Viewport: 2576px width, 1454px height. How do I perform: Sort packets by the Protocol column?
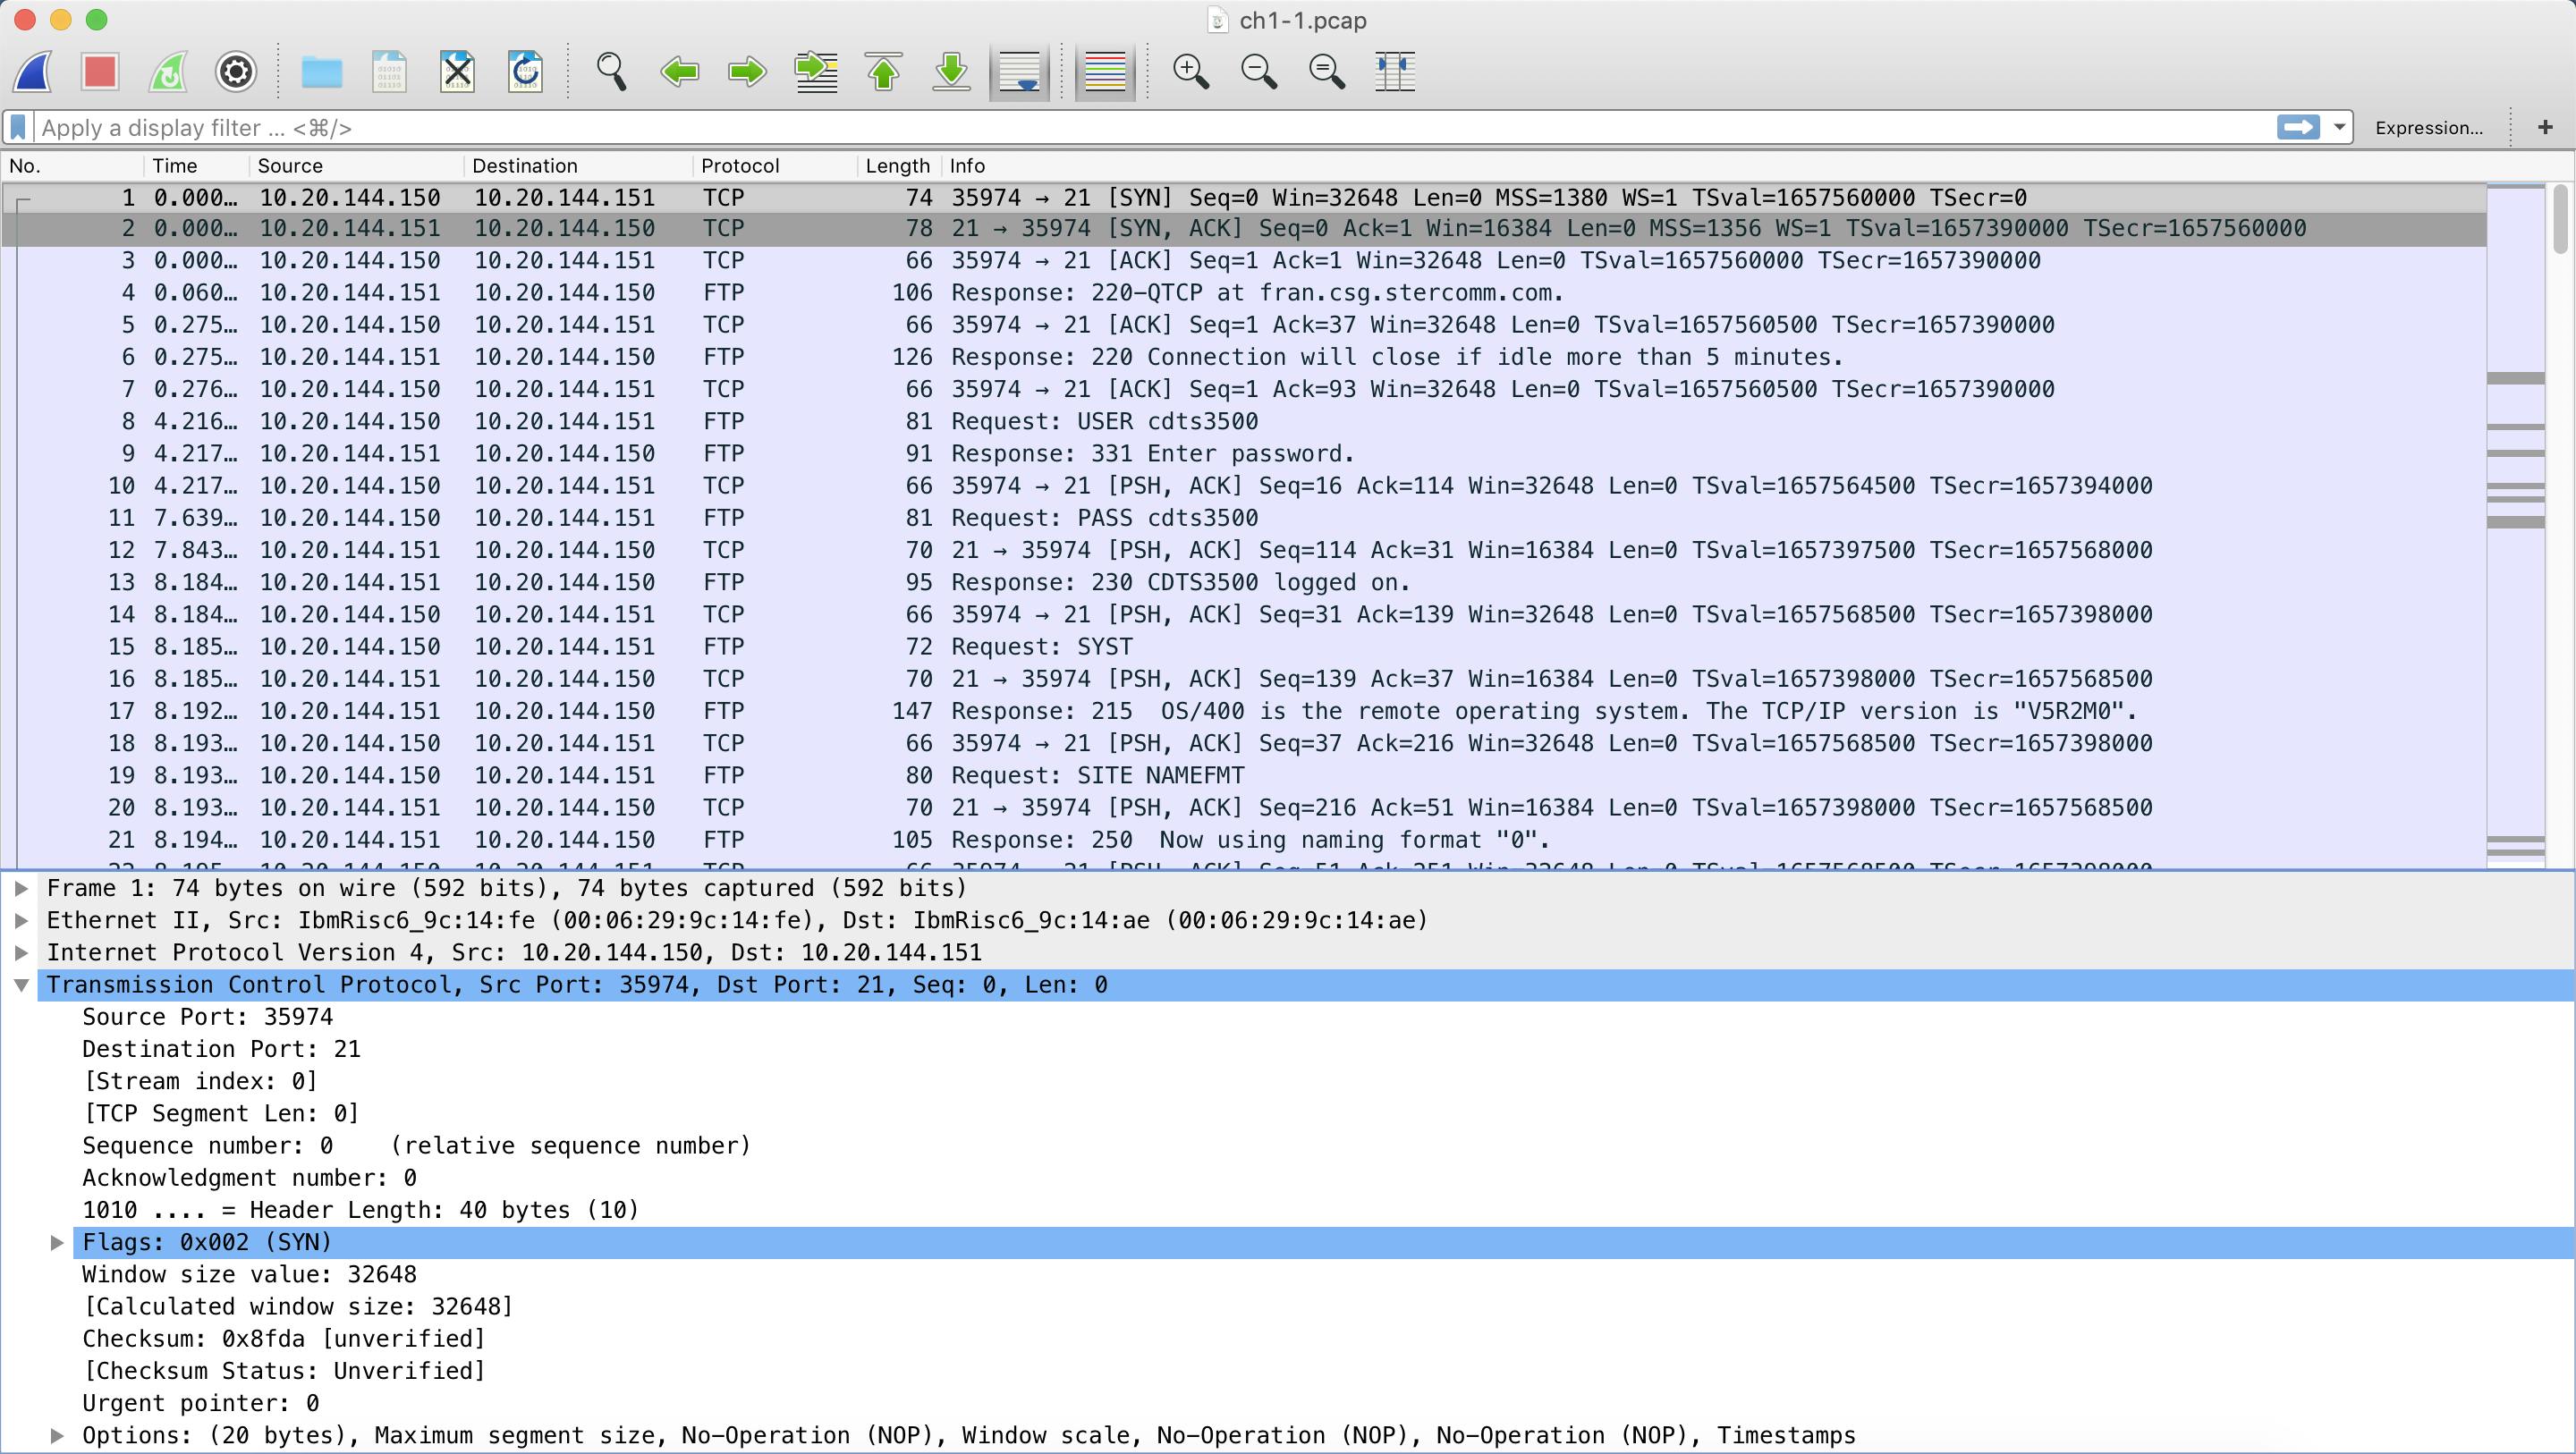point(739,166)
